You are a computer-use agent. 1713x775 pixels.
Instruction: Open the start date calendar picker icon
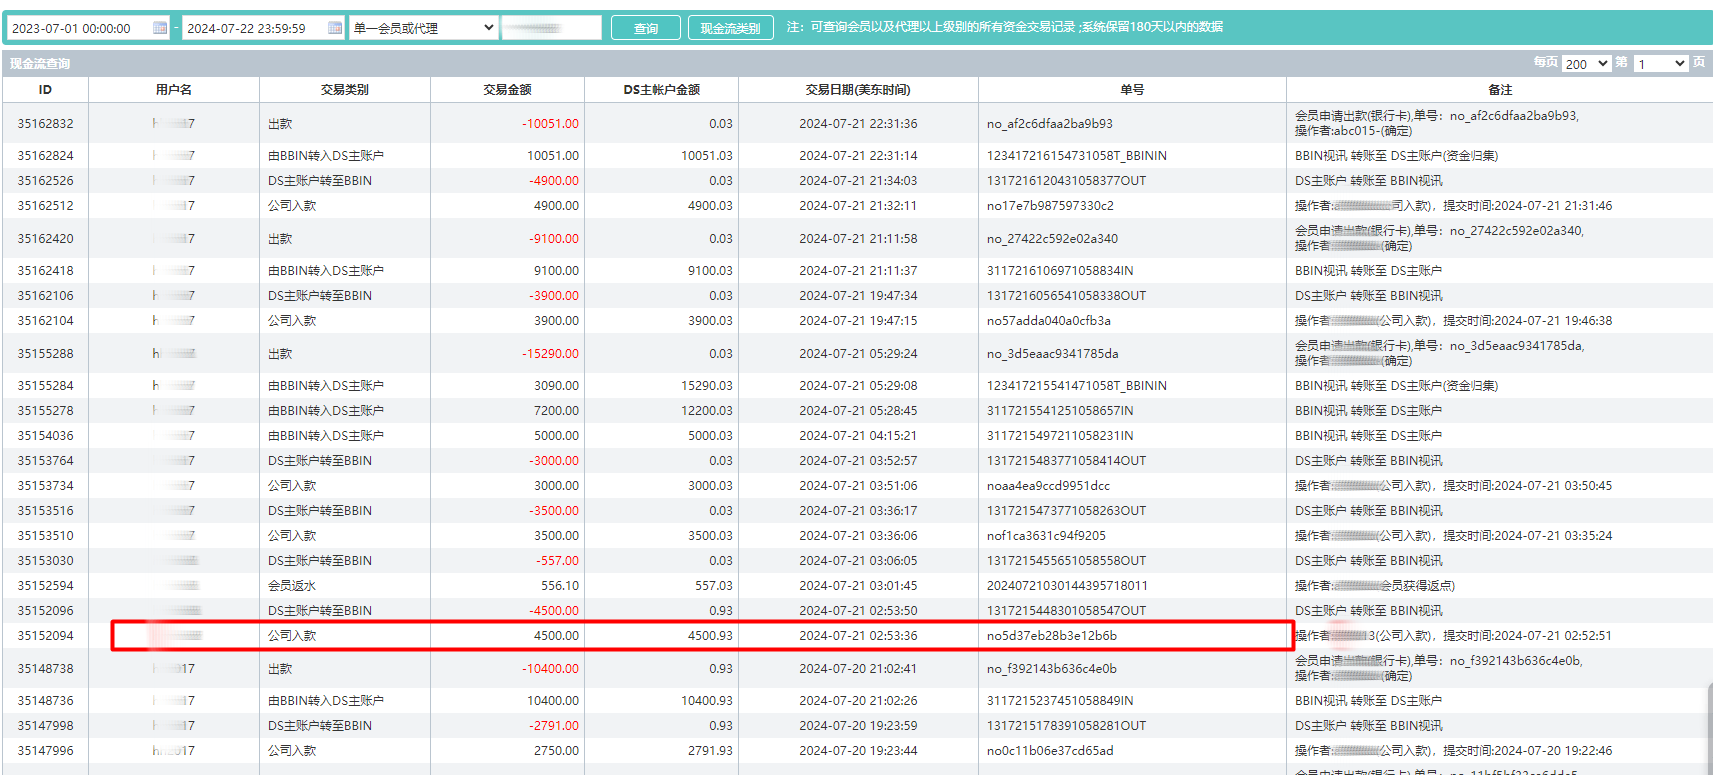click(x=160, y=28)
